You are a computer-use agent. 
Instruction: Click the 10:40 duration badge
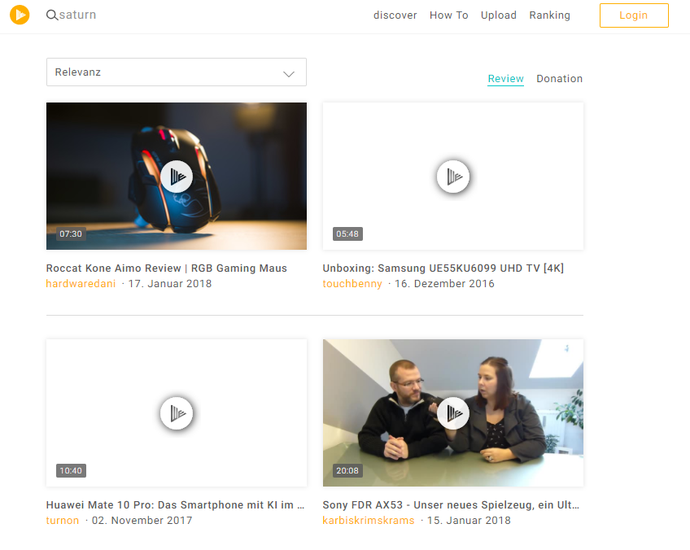[x=71, y=471]
